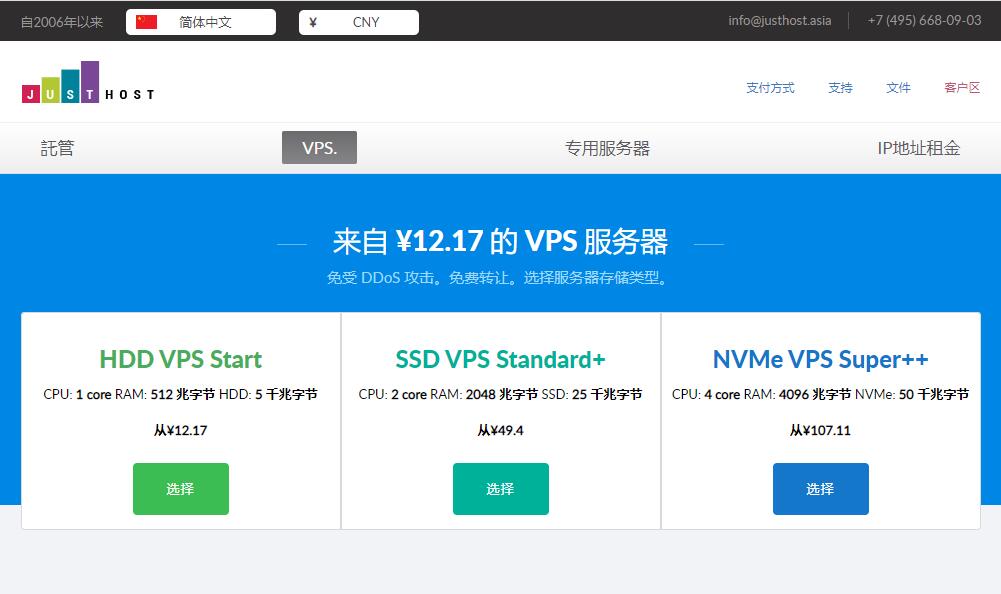Image resolution: width=1001 pixels, height=594 pixels.
Task: Click the 从¥49.4 price text
Action: pos(500,430)
